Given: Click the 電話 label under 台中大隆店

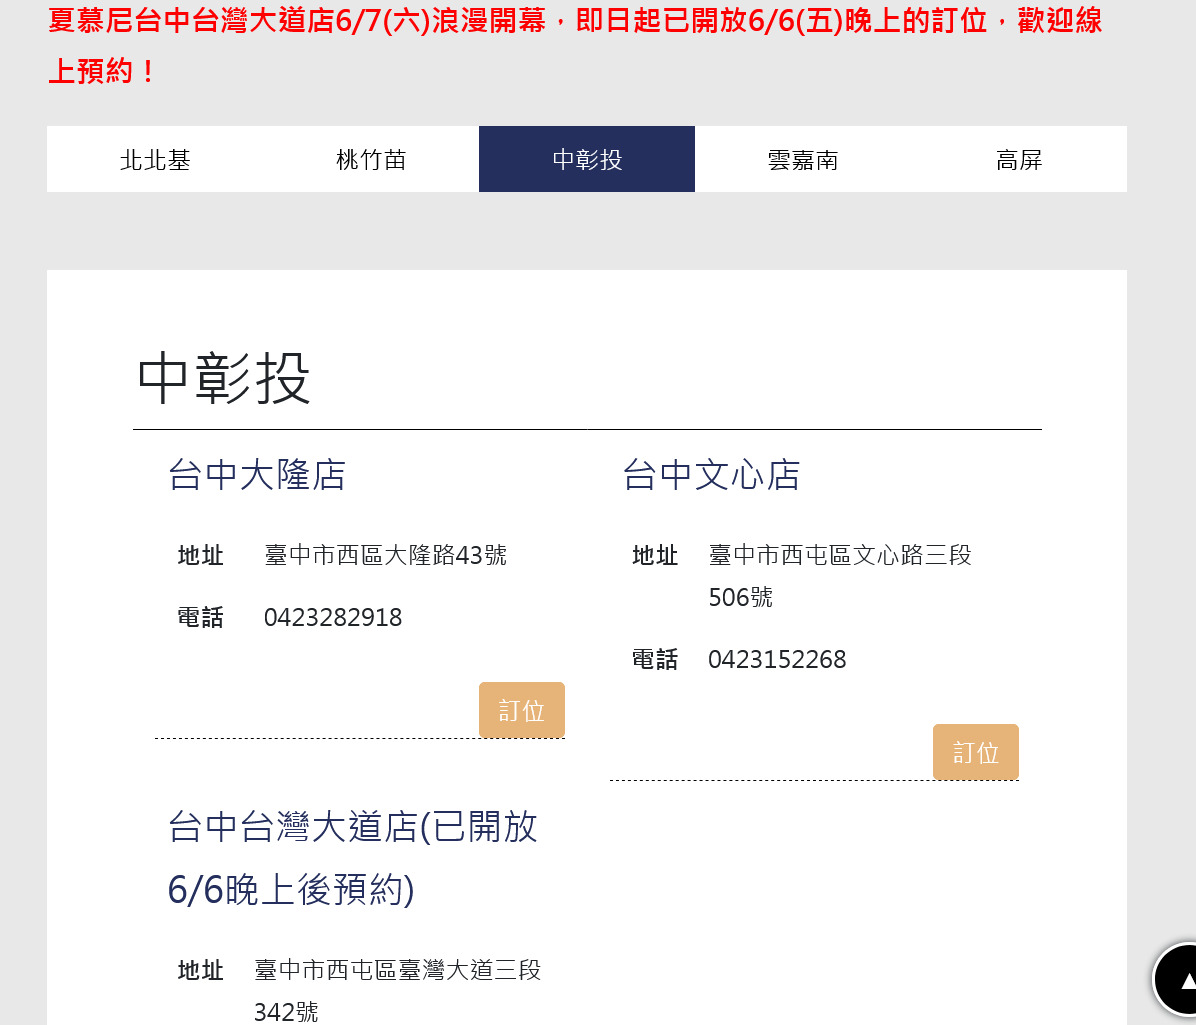Looking at the screenshot, I should [x=200, y=618].
